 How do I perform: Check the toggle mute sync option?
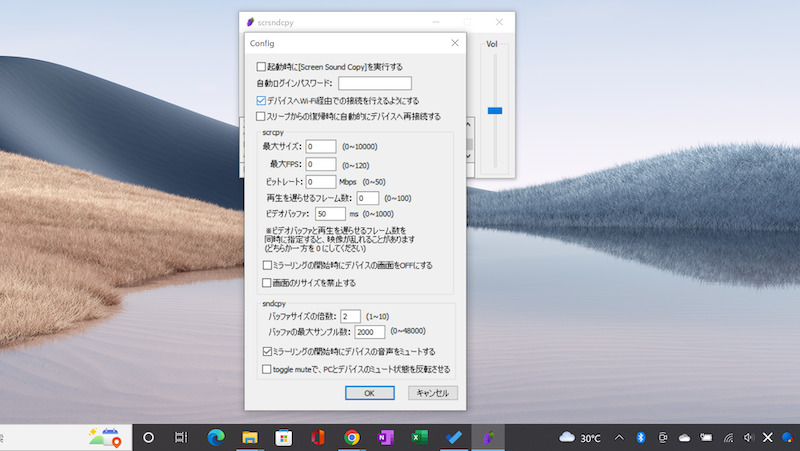tap(266, 369)
